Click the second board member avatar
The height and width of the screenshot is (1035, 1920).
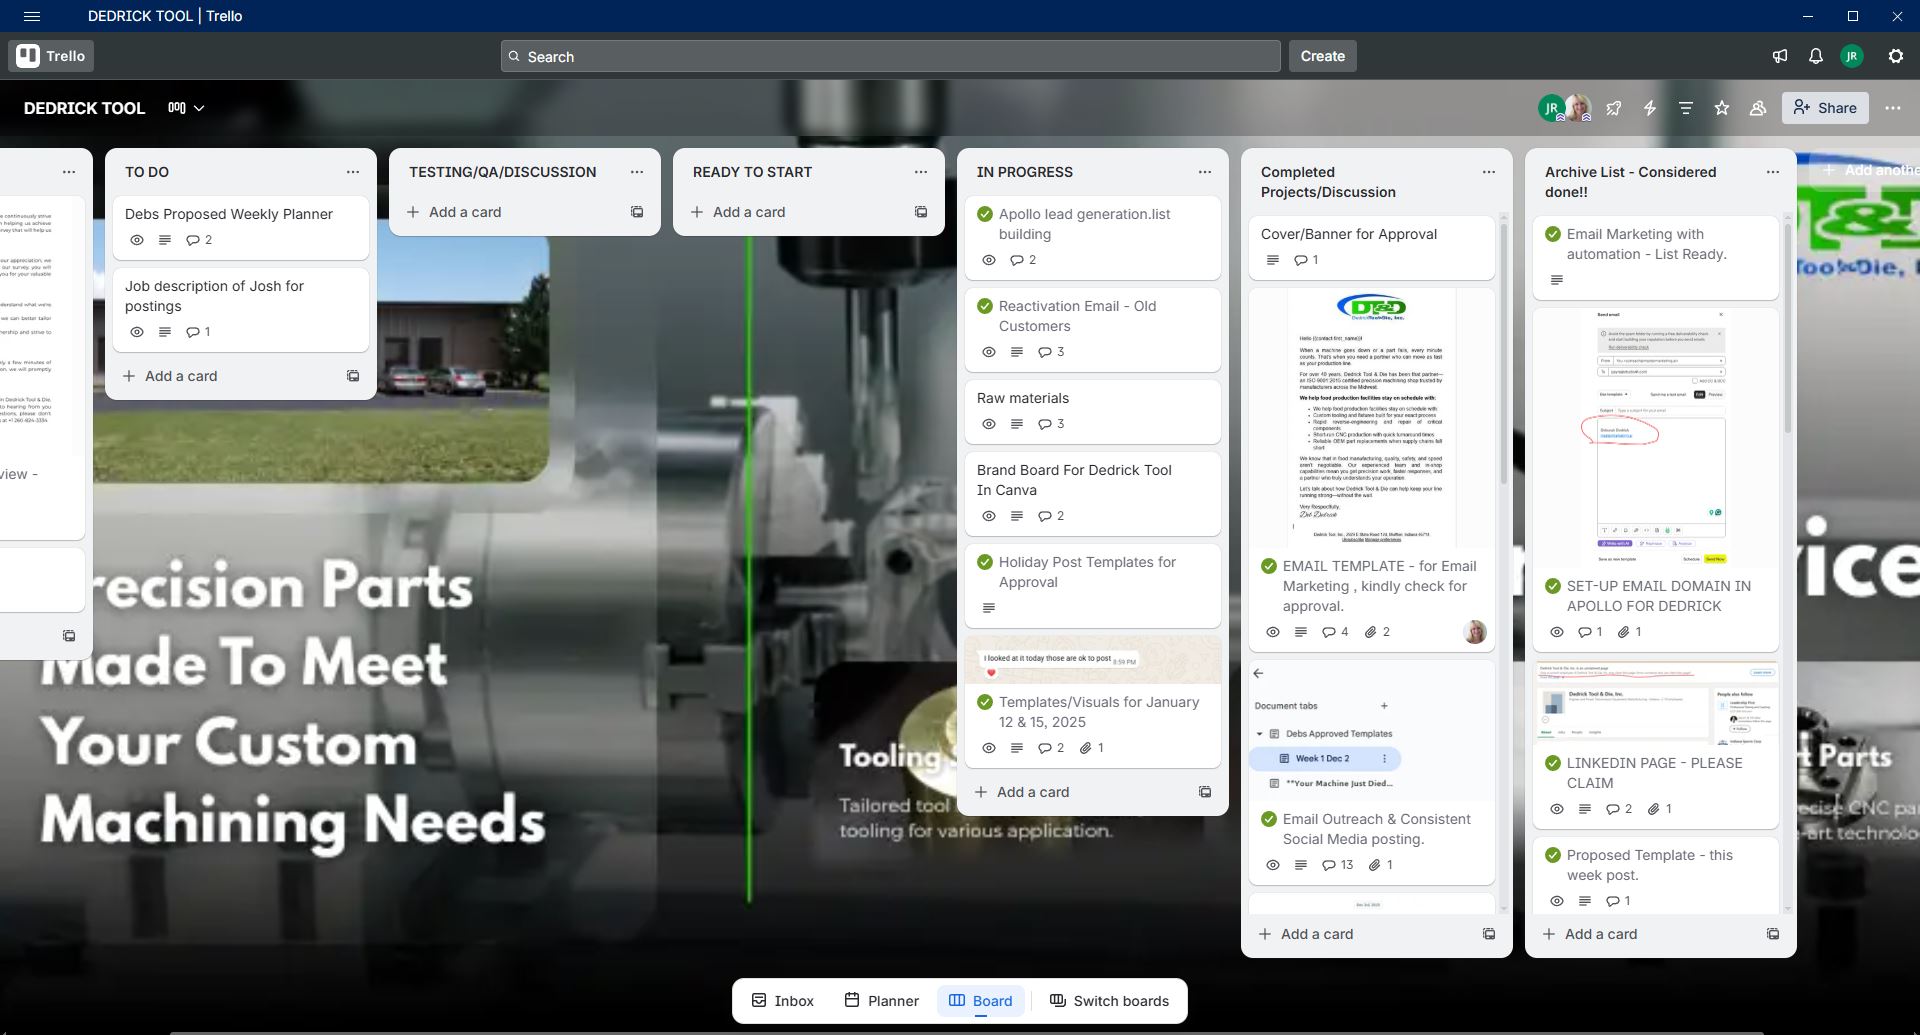pos(1580,108)
